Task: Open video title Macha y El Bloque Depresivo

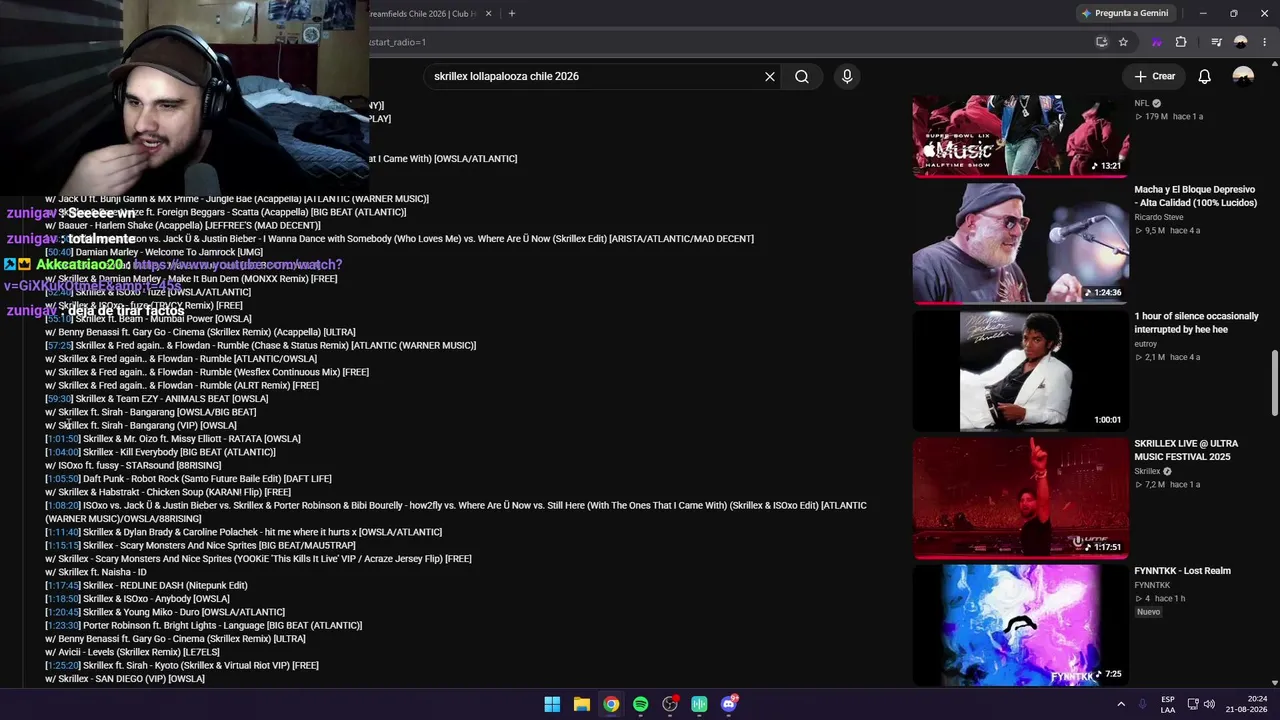Action: point(1195,196)
